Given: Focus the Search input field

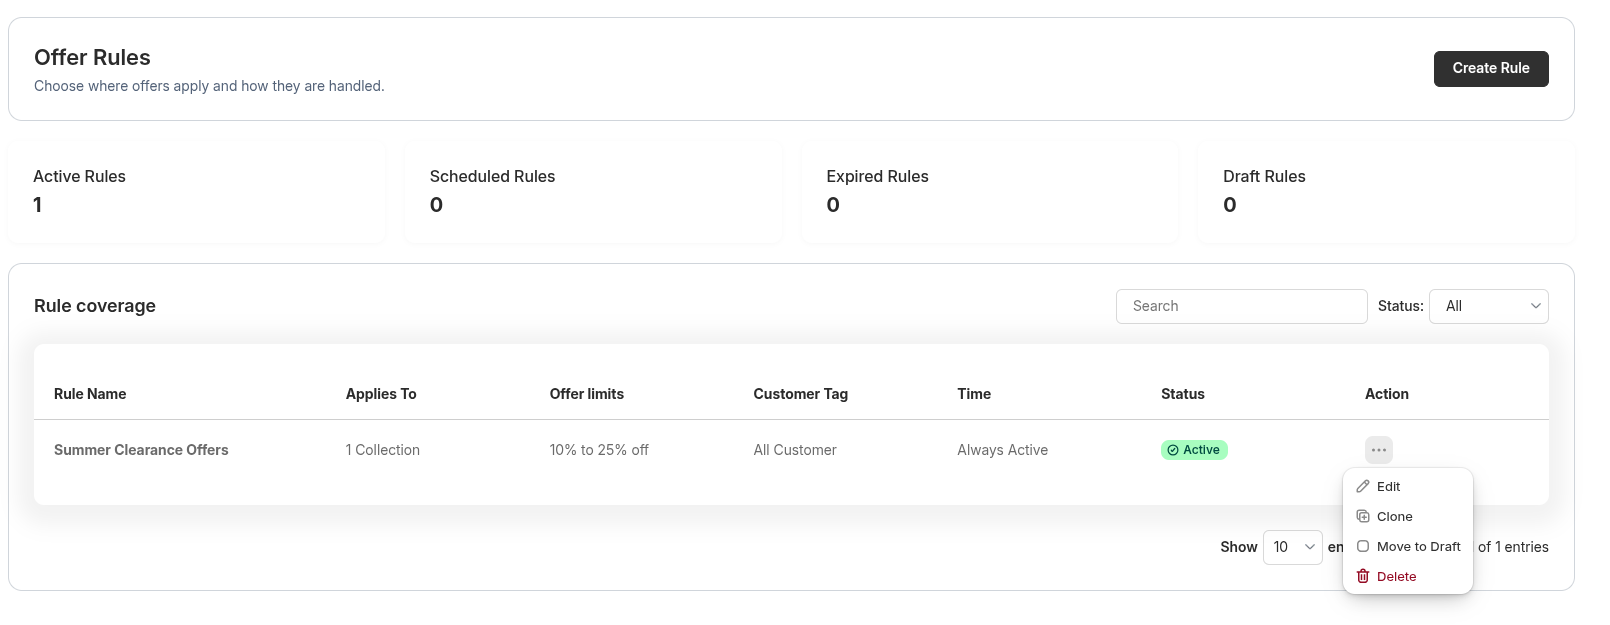Looking at the screenshot, I should [1241, 306].
